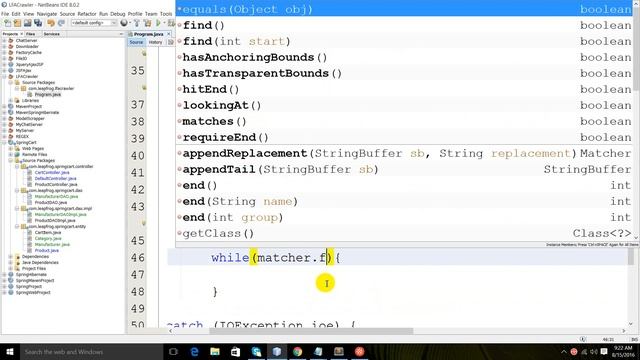Open the Refactor menu
640x360 pixels.
tap(87, 14)
